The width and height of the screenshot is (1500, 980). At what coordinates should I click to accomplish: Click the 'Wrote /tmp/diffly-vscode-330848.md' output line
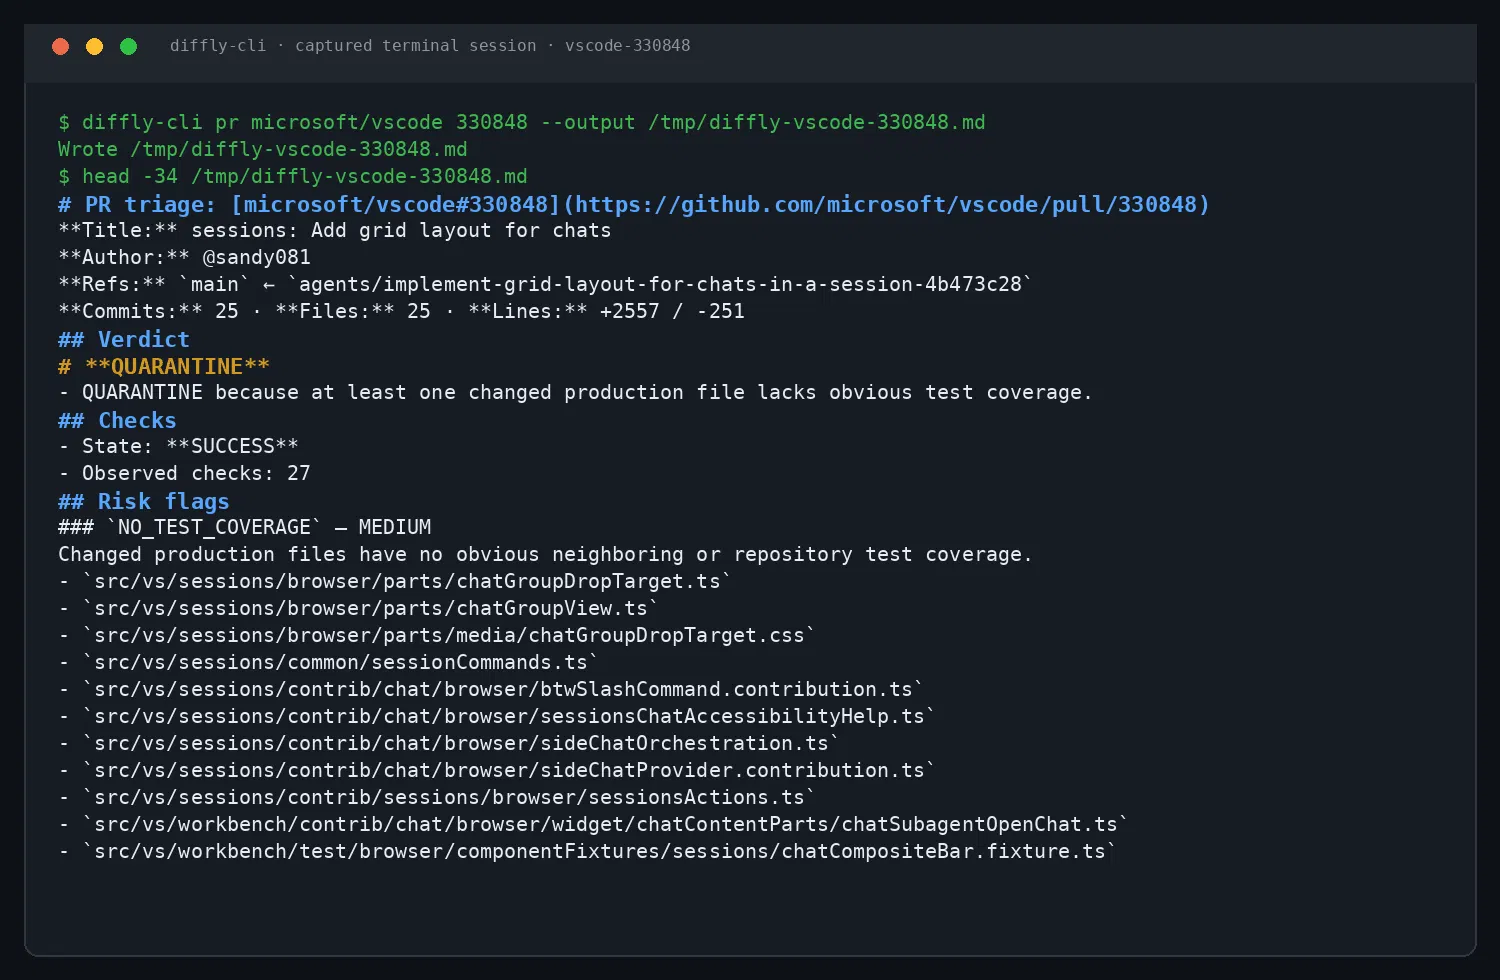tap(263, 149)
